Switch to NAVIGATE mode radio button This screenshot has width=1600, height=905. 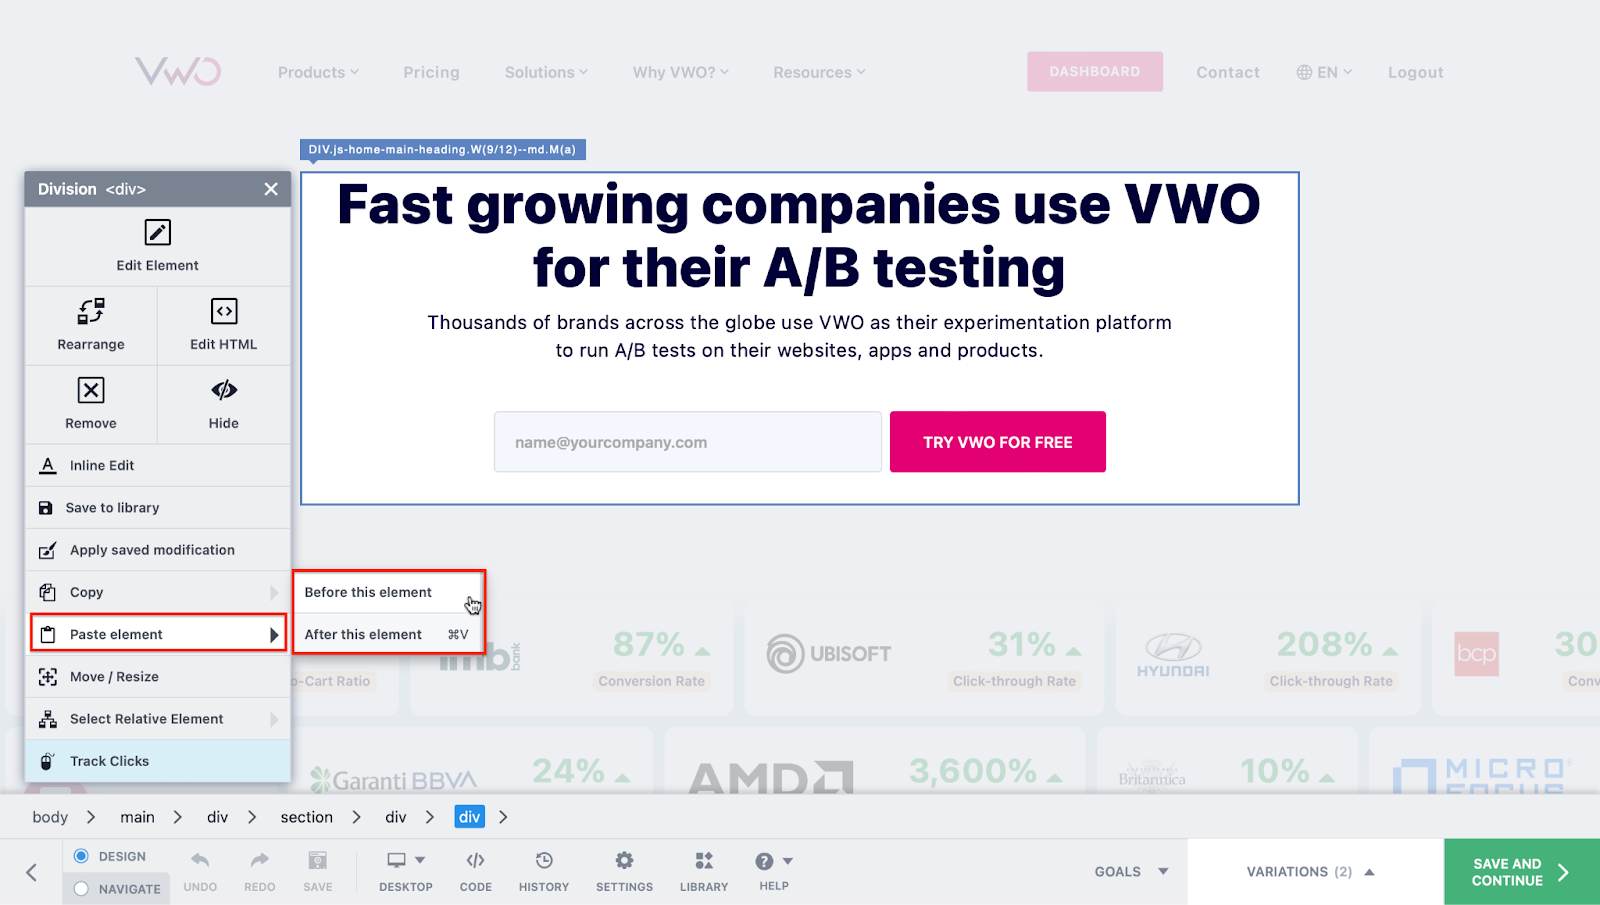click(81, 889)
